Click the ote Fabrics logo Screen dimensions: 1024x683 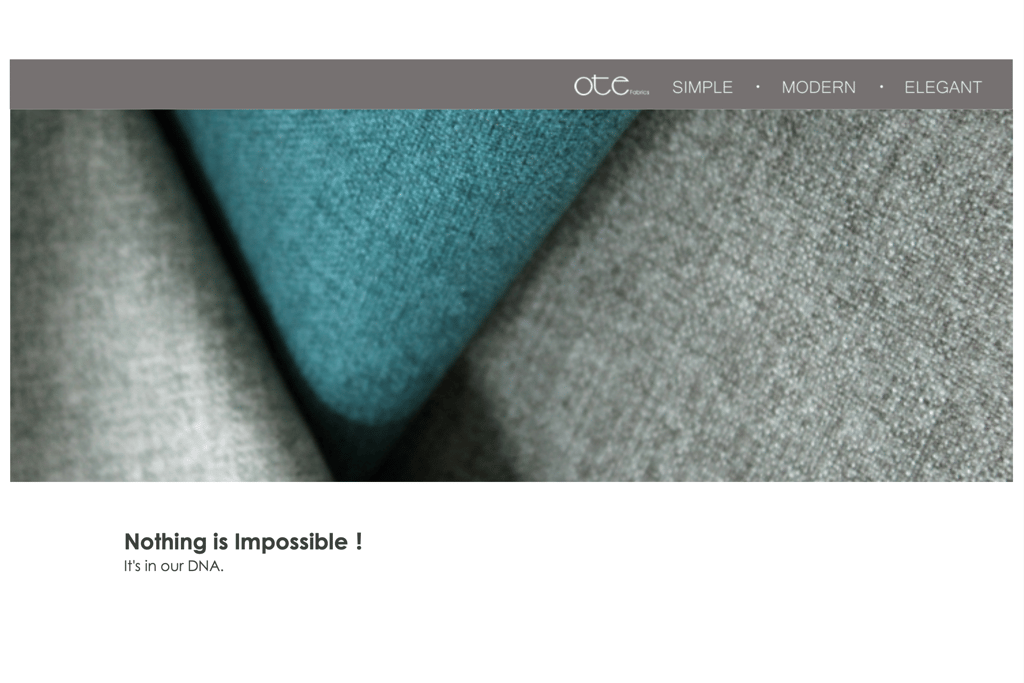(611, 86)
